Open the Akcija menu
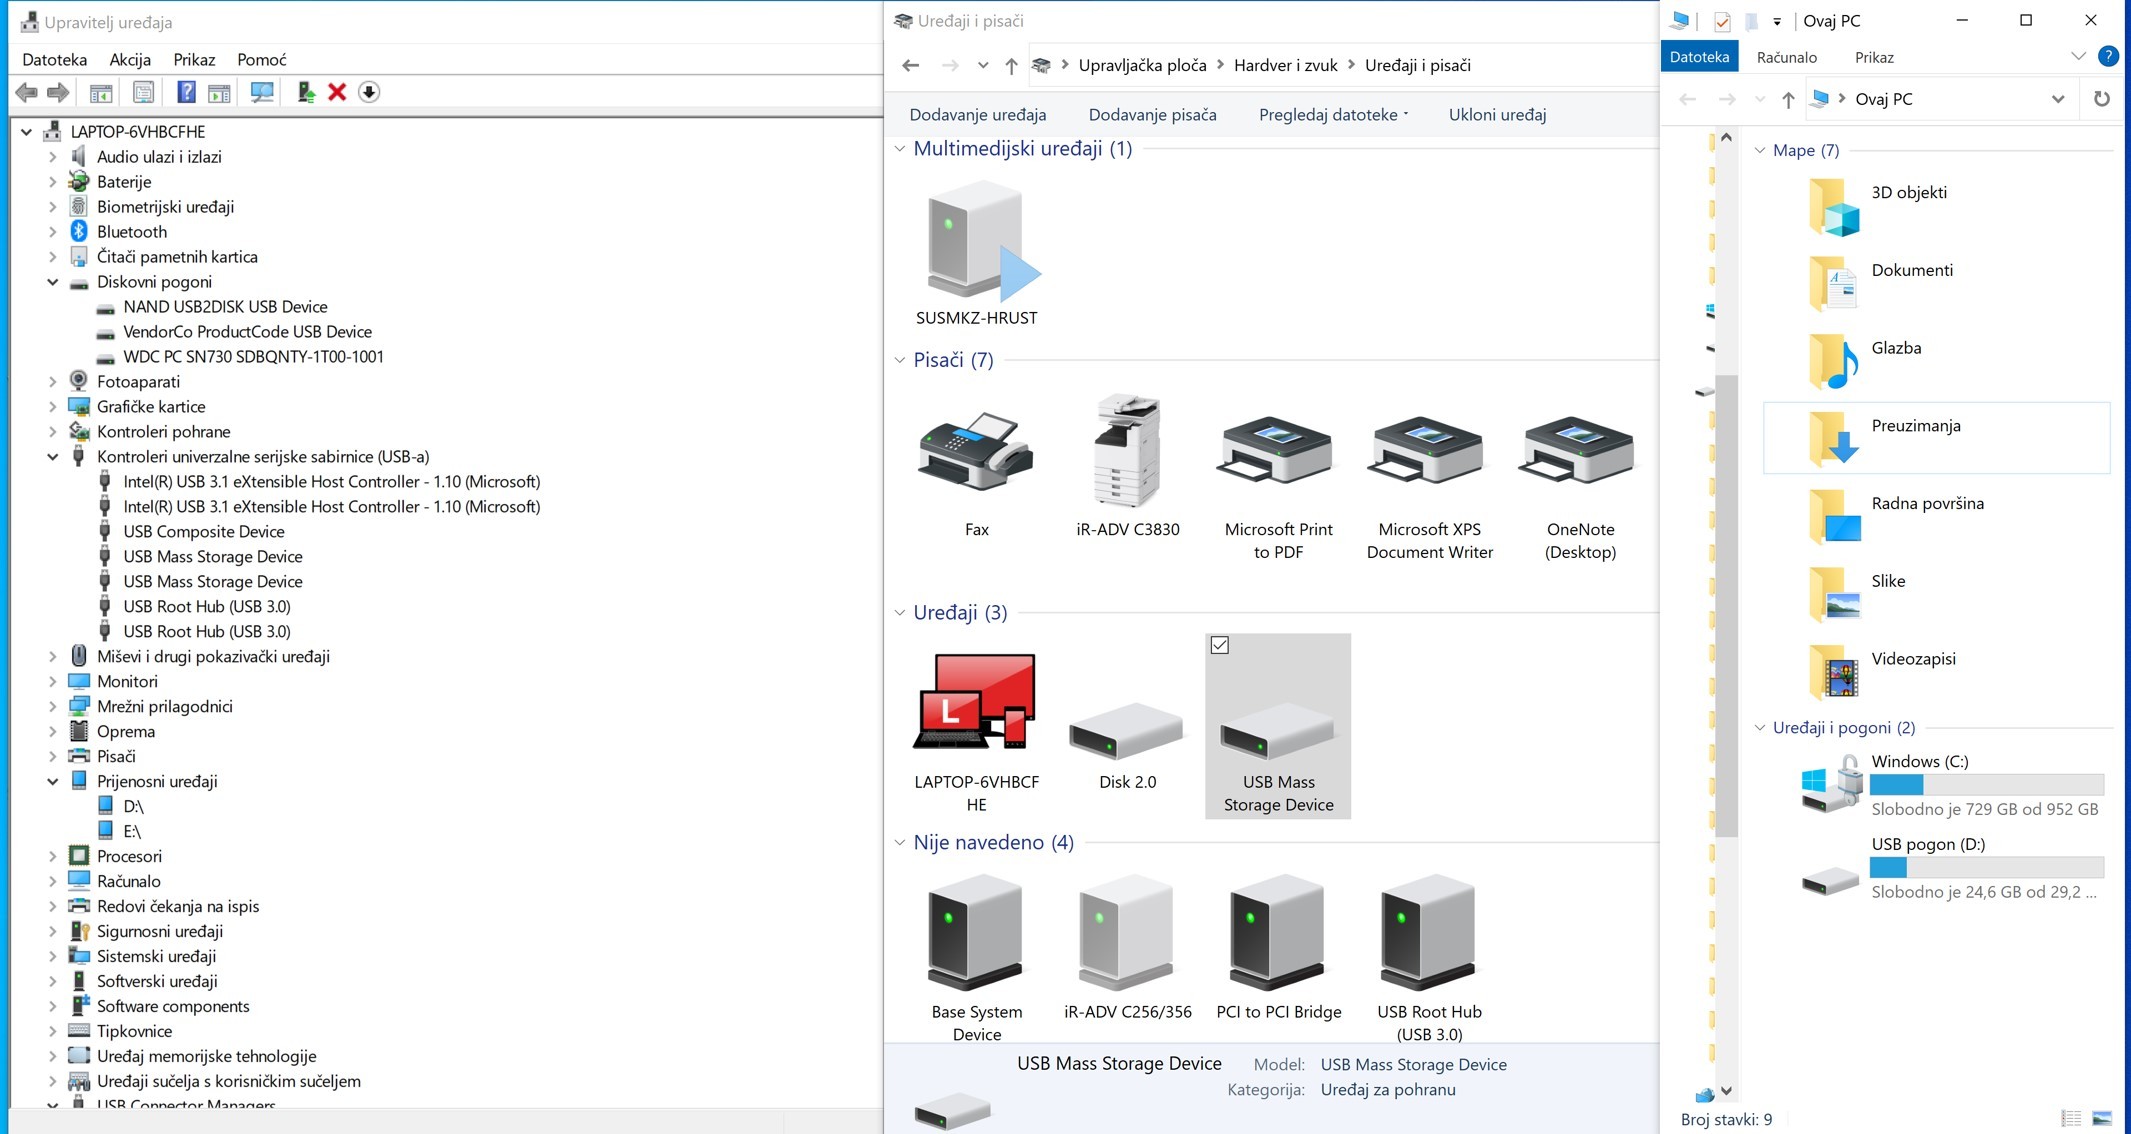This screenshot has height=1134, width=2131. click(x=130, y=60)
